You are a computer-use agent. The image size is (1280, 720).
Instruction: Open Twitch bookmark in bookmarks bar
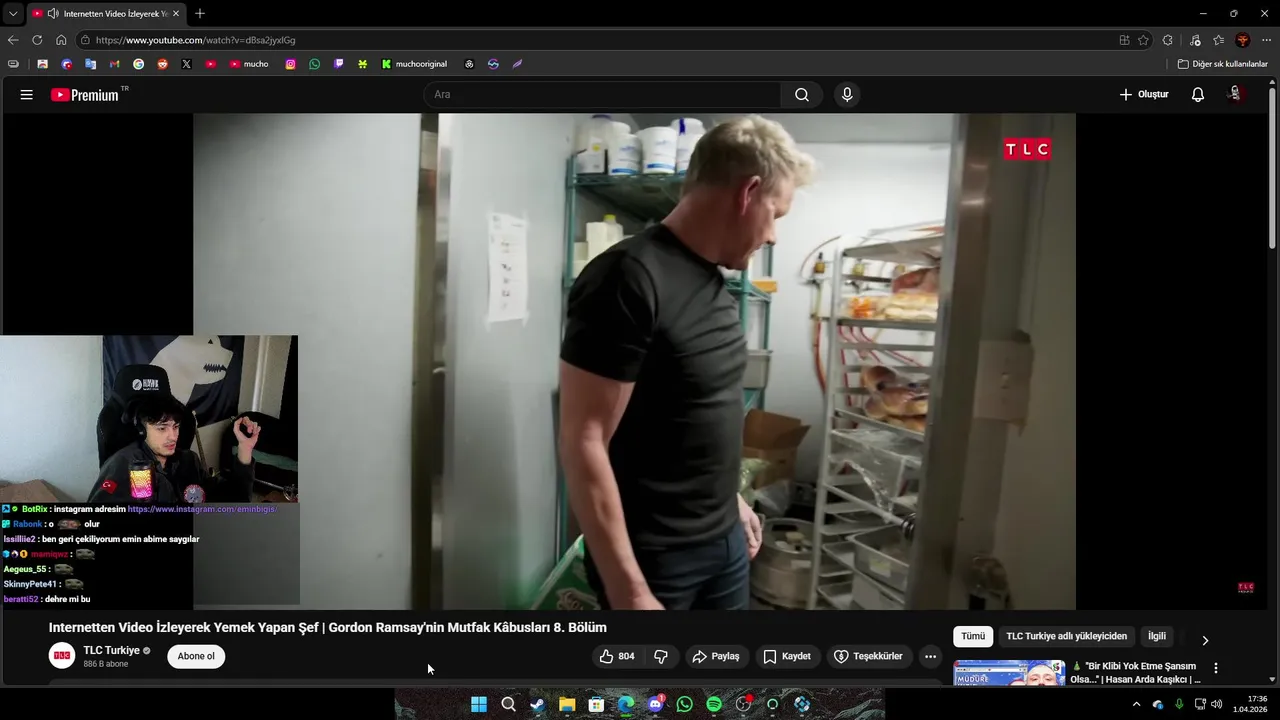tap(339, 64)
